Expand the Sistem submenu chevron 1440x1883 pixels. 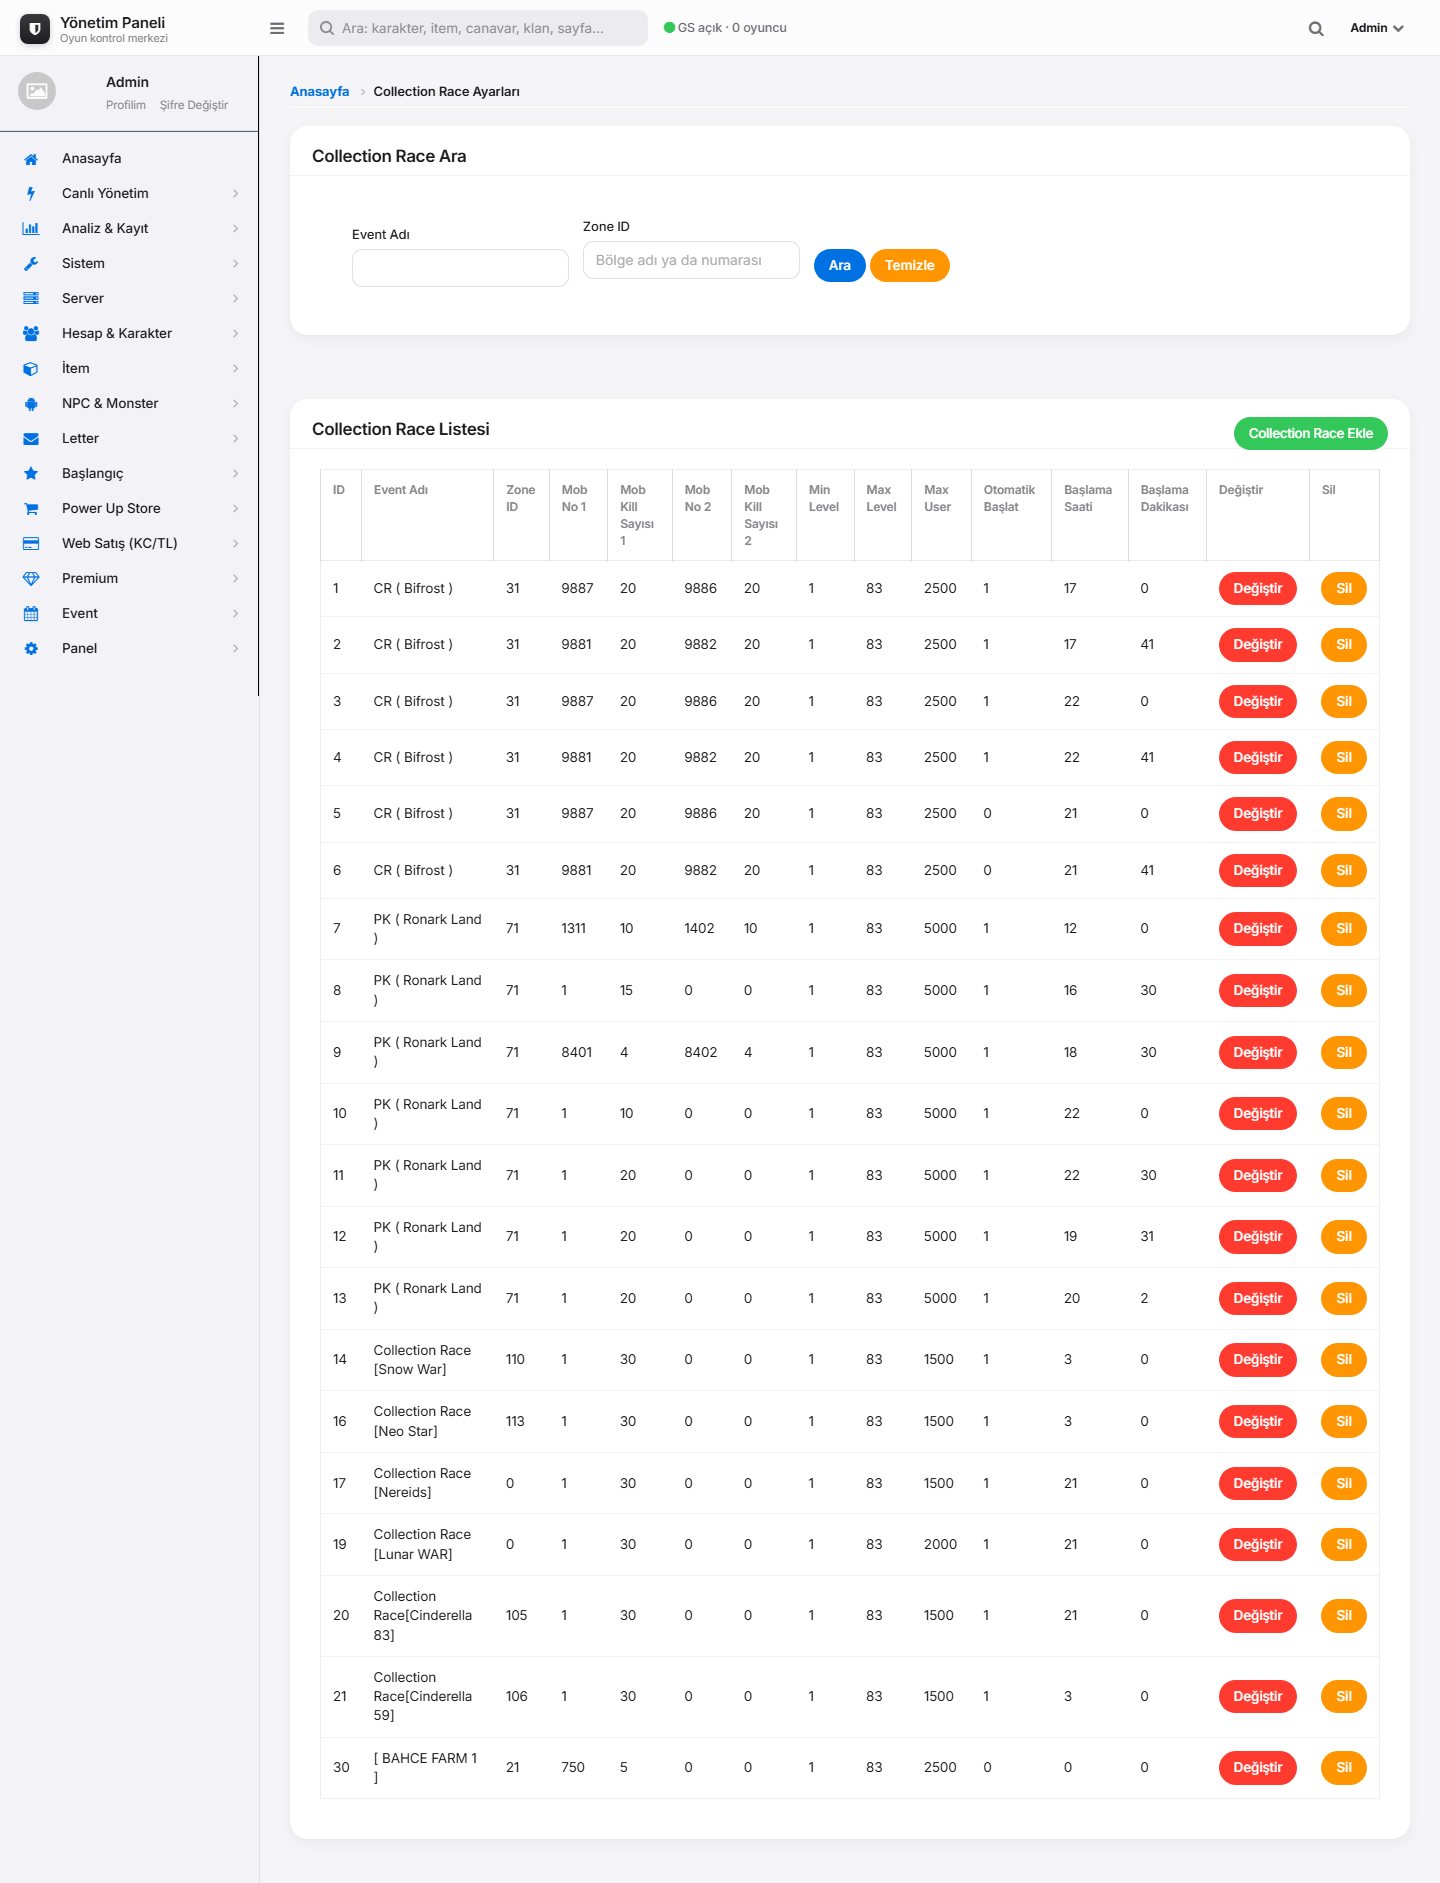236,264
